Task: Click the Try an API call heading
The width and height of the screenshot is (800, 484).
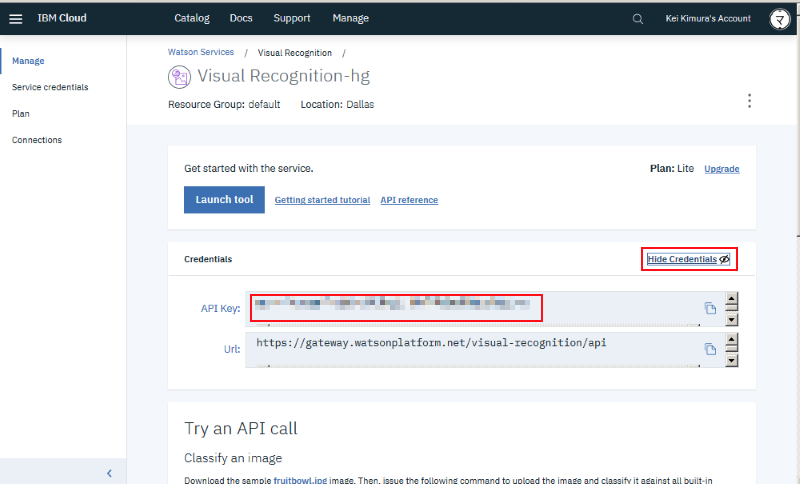Action: [241, 428]
